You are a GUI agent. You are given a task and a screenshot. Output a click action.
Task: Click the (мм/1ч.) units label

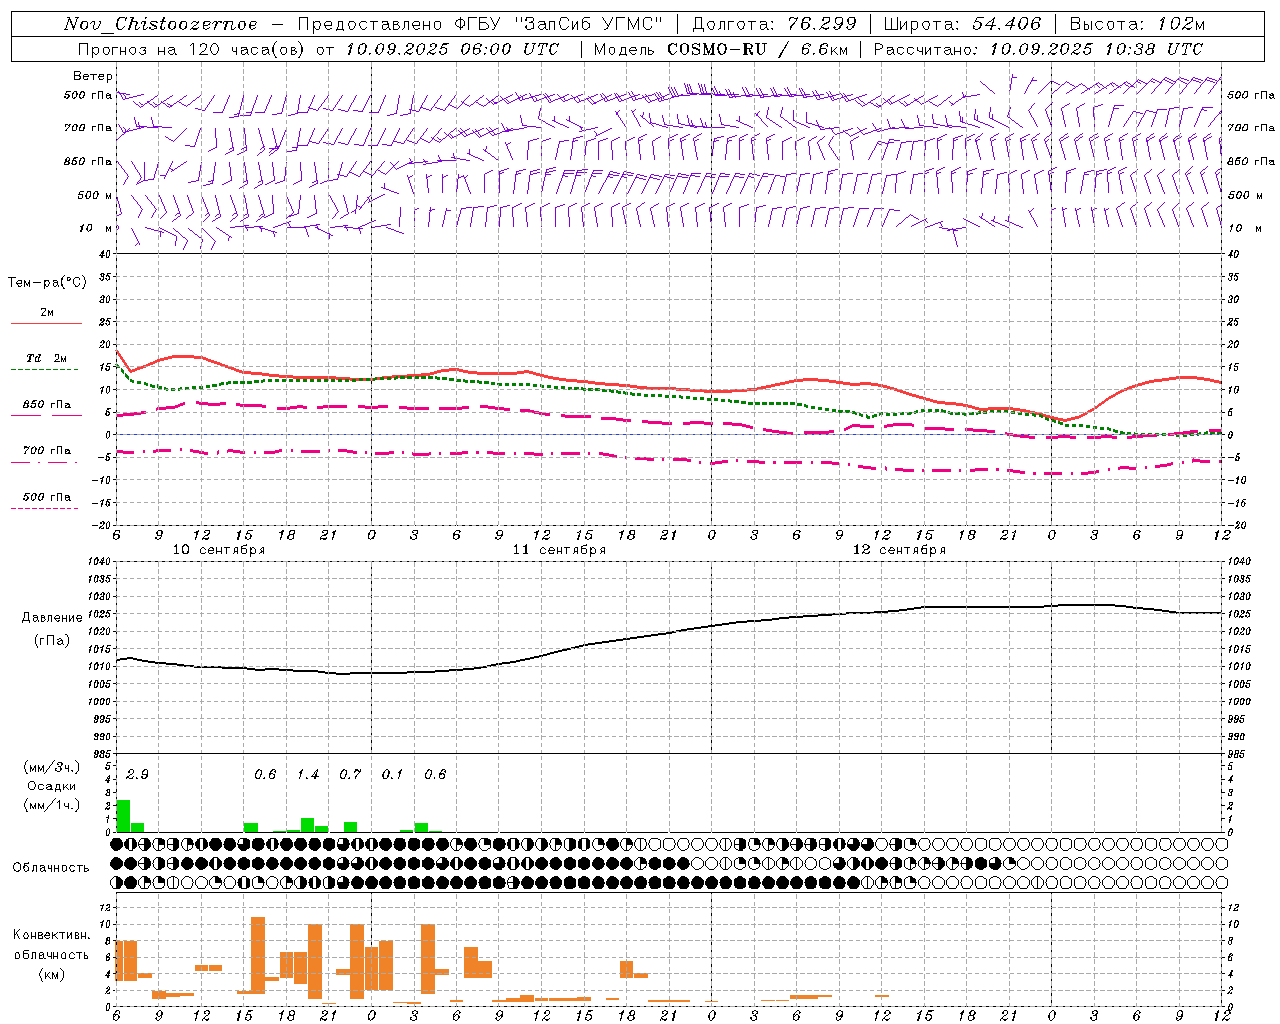[x=51, y=805]
